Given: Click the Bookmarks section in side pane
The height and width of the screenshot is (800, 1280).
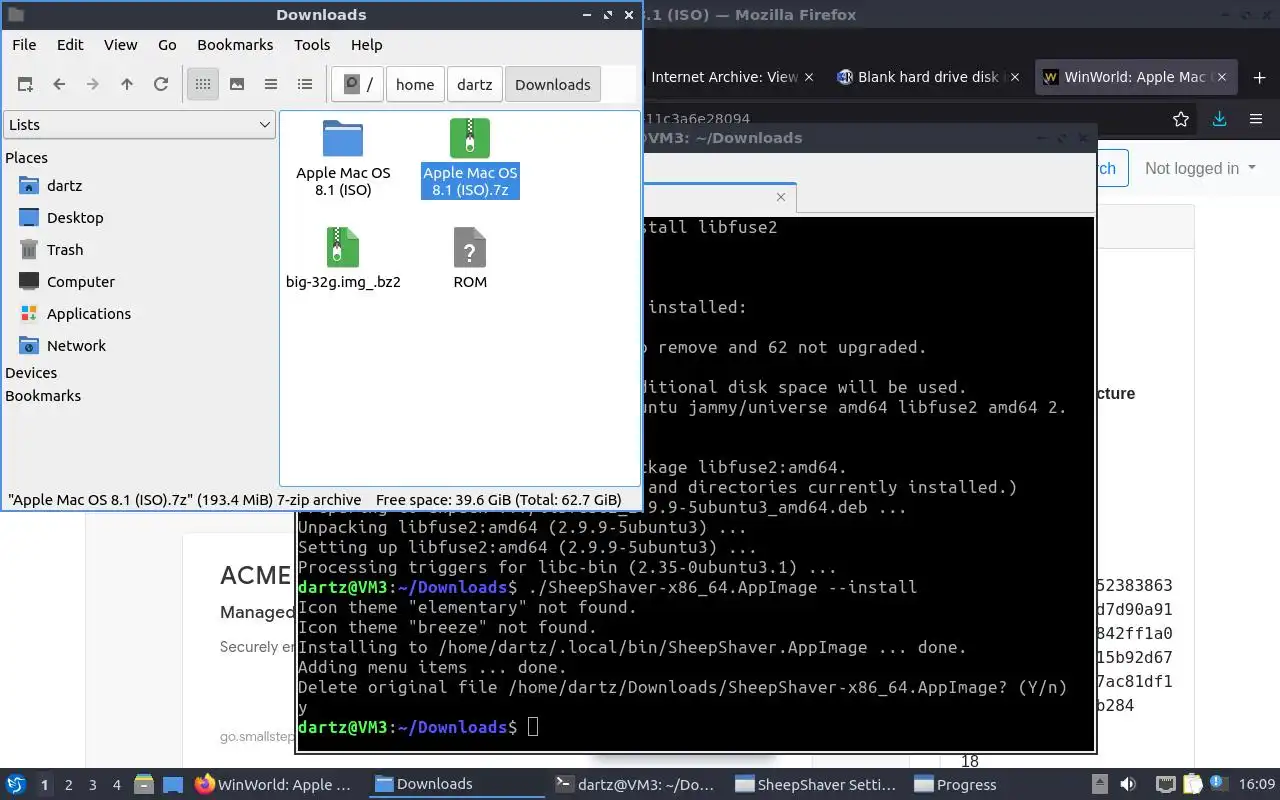Looking at the screenshot, I should click(x=43, y=396).
